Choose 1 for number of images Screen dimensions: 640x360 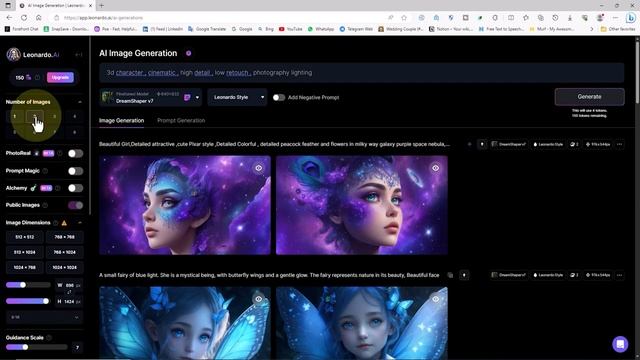click(15, 116)
